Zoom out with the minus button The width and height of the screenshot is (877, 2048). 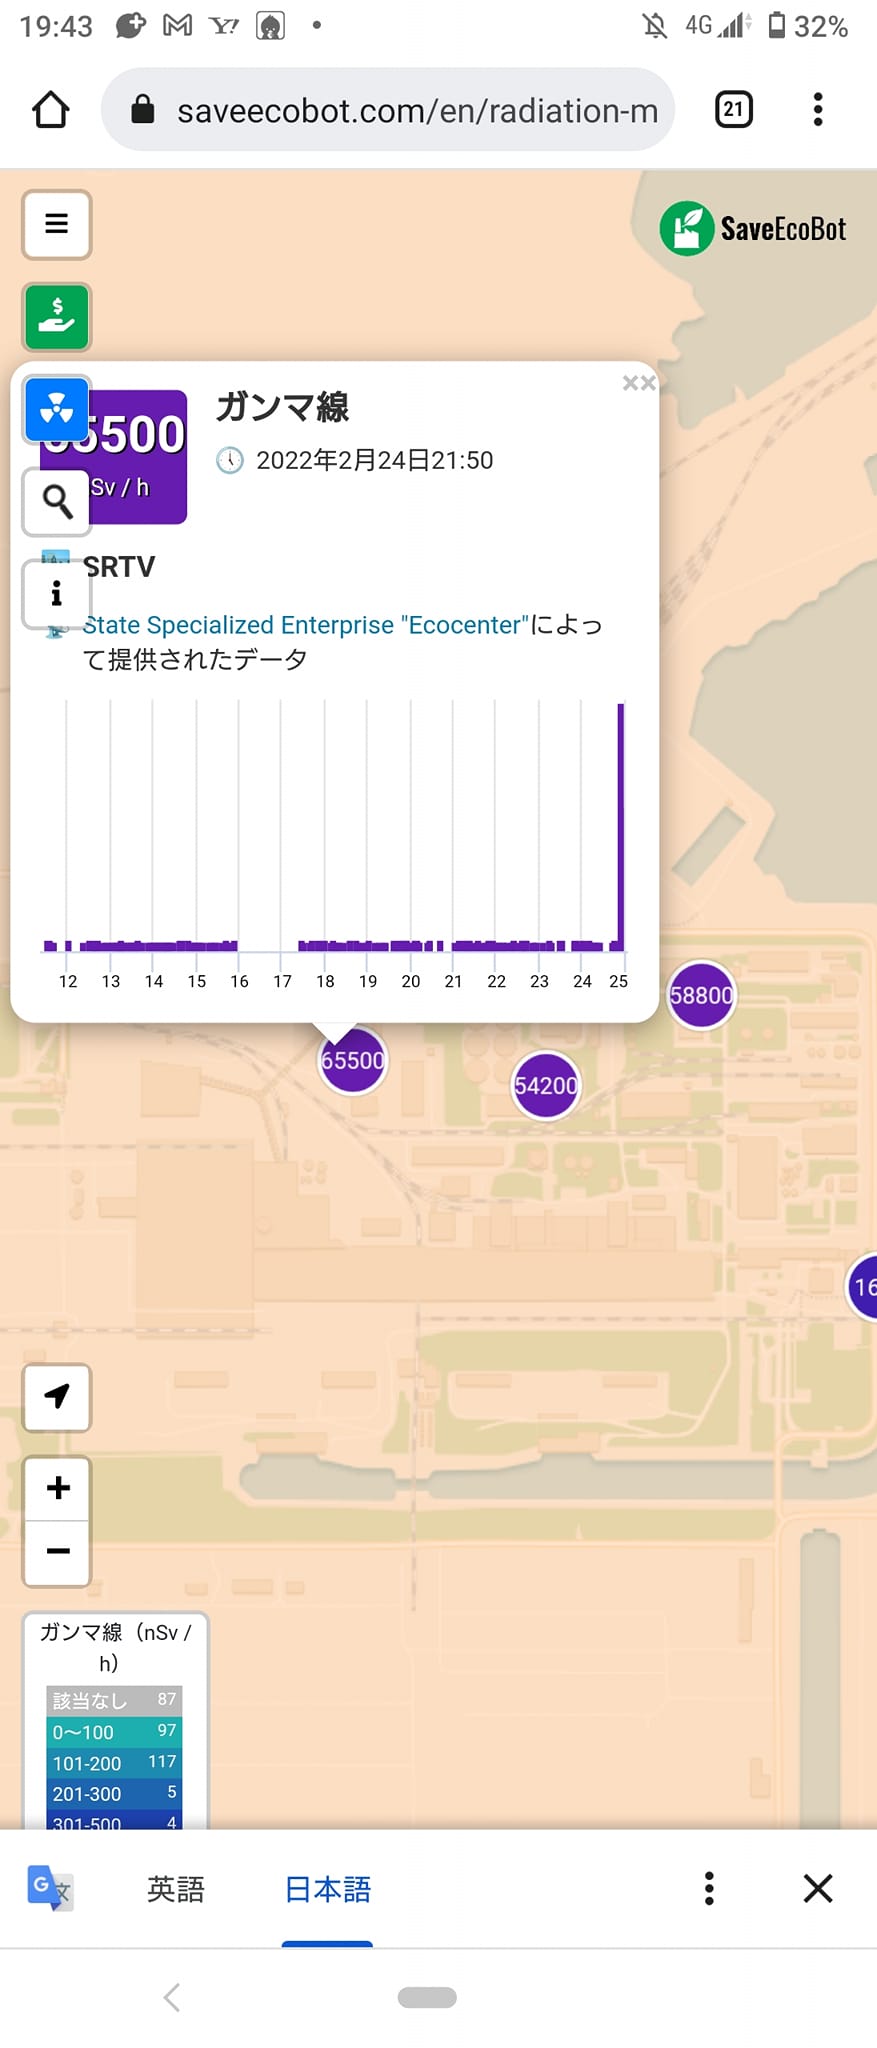[57, 1553]
